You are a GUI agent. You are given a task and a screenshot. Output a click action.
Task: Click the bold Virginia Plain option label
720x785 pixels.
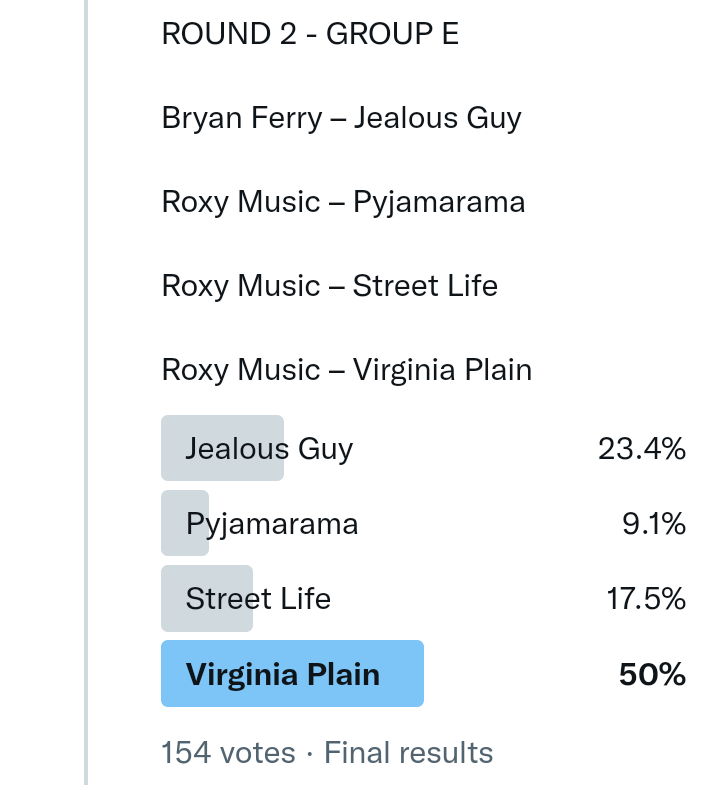coord(283,674)
